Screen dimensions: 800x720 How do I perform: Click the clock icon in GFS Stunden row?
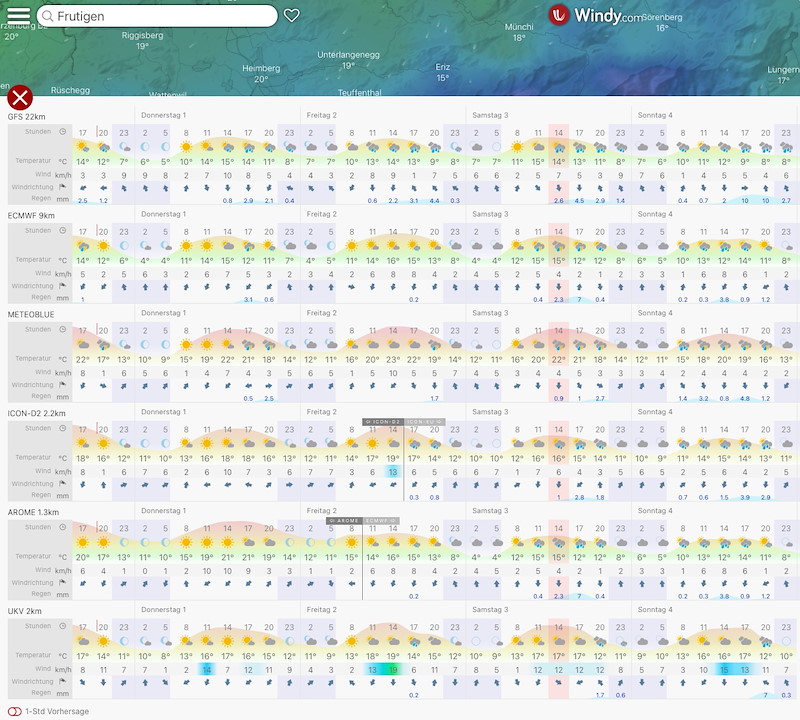coord(63,132)
